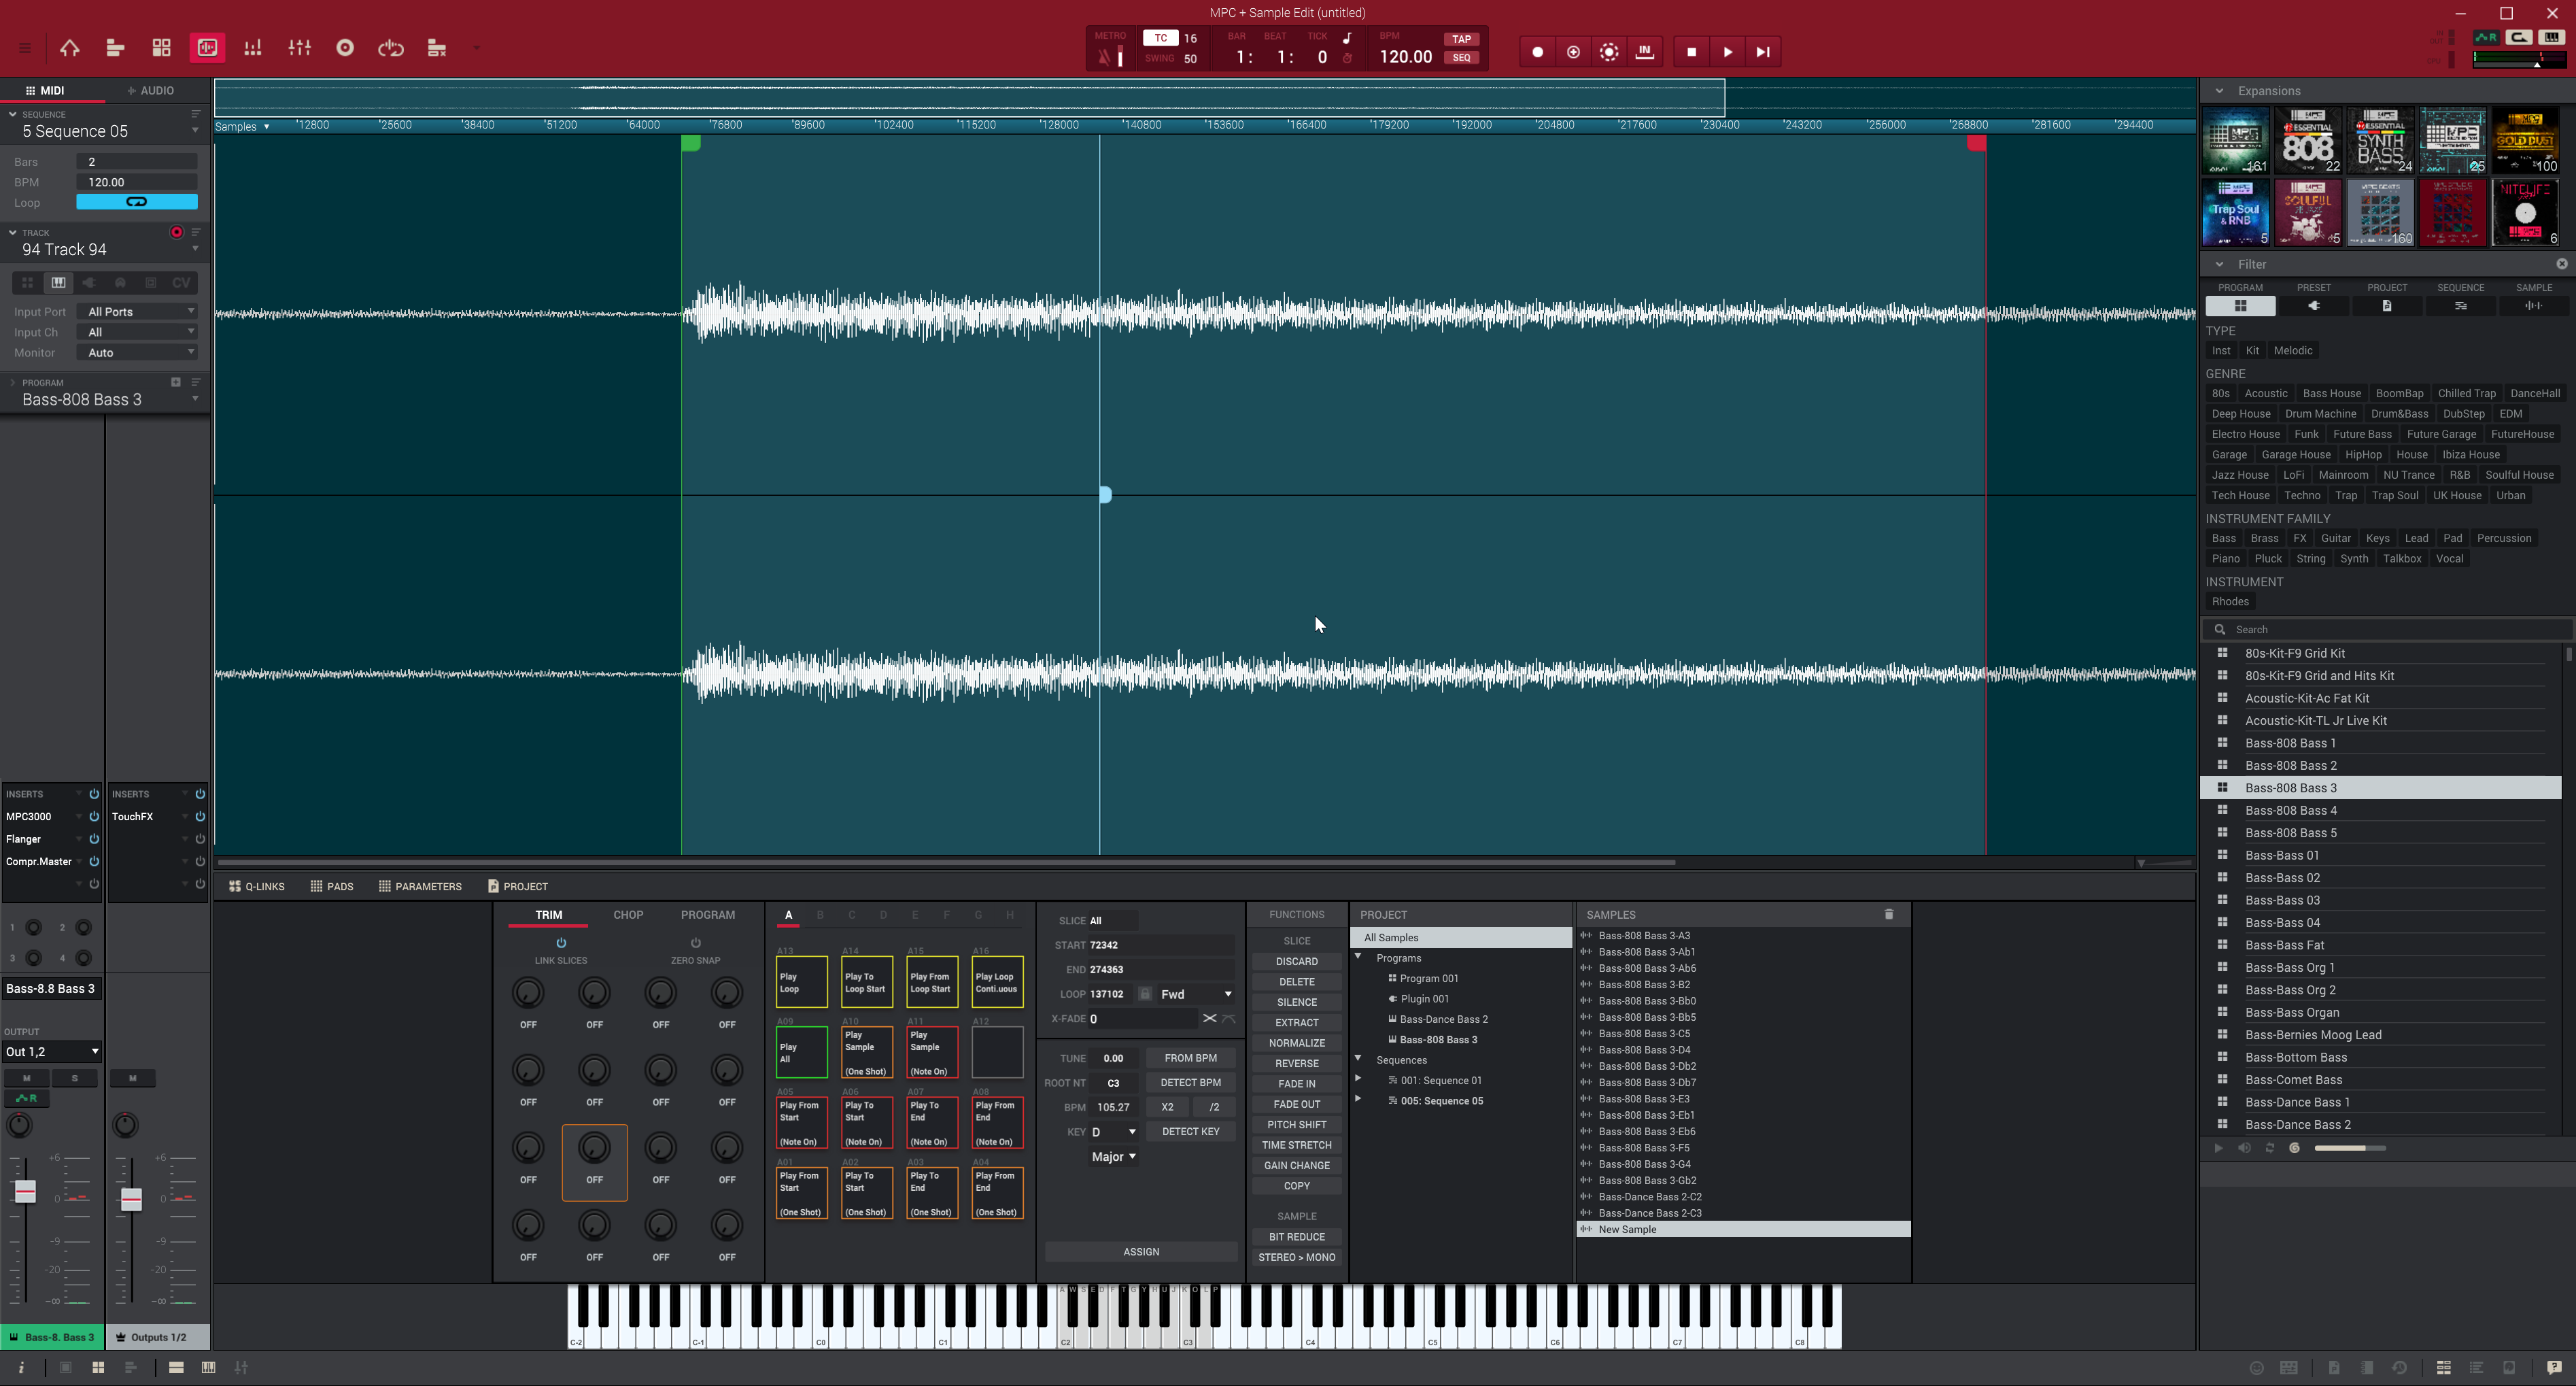The image size is (2576, 1386).
Task: Open the Sampler circle icon
Action: pos(344,47)
